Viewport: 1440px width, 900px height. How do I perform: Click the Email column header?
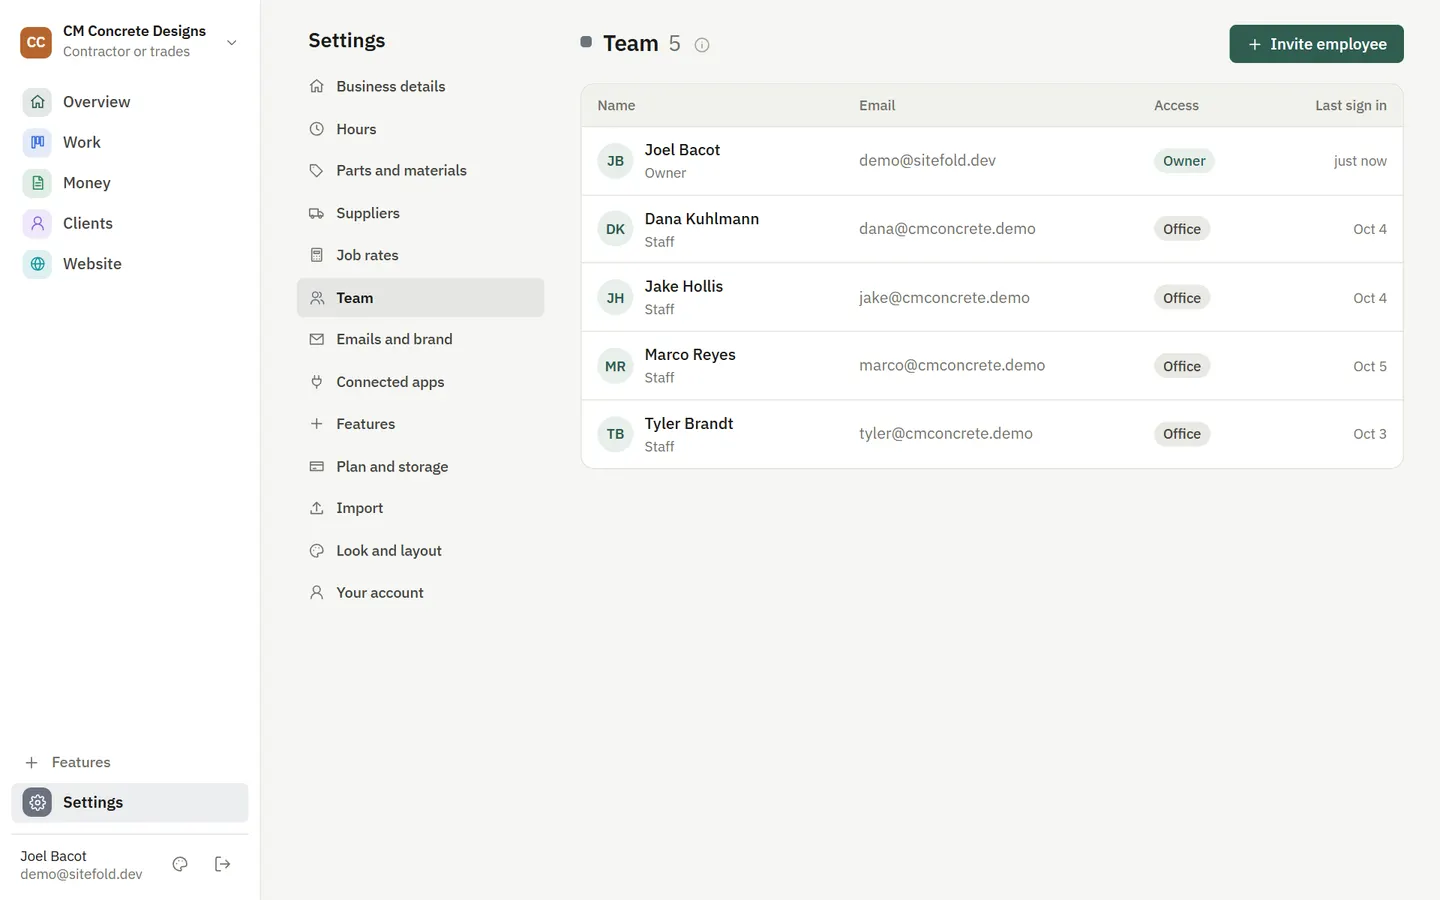tap(877, 105)
